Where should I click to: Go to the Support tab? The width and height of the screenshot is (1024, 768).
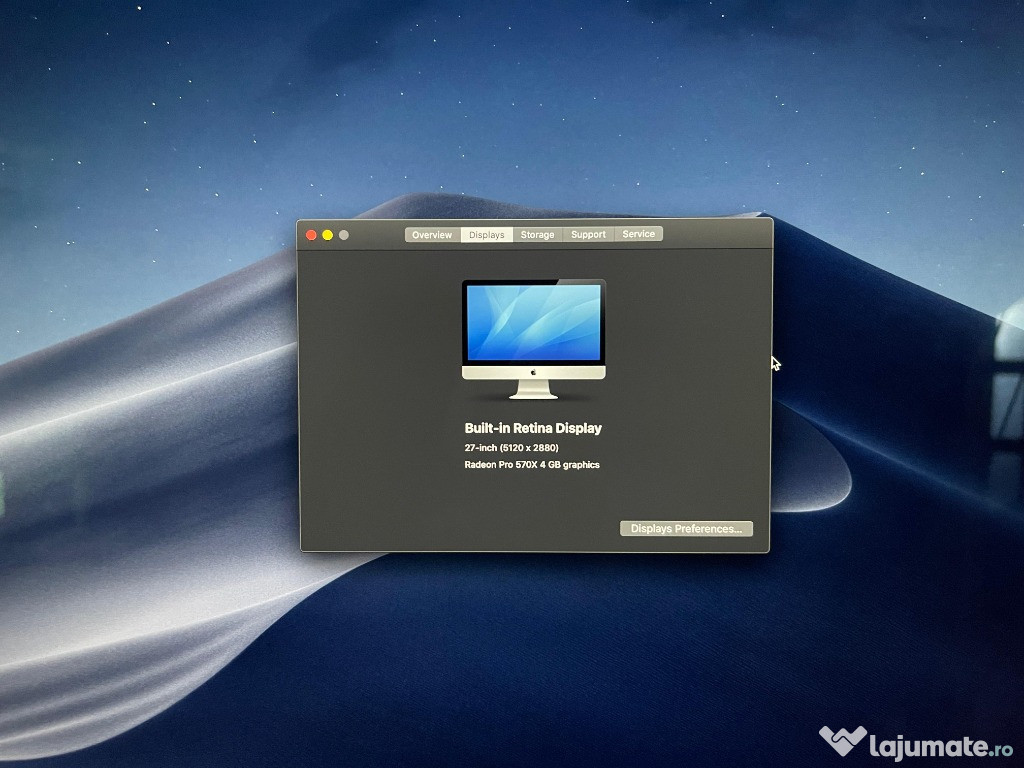(x=588, y=234)
